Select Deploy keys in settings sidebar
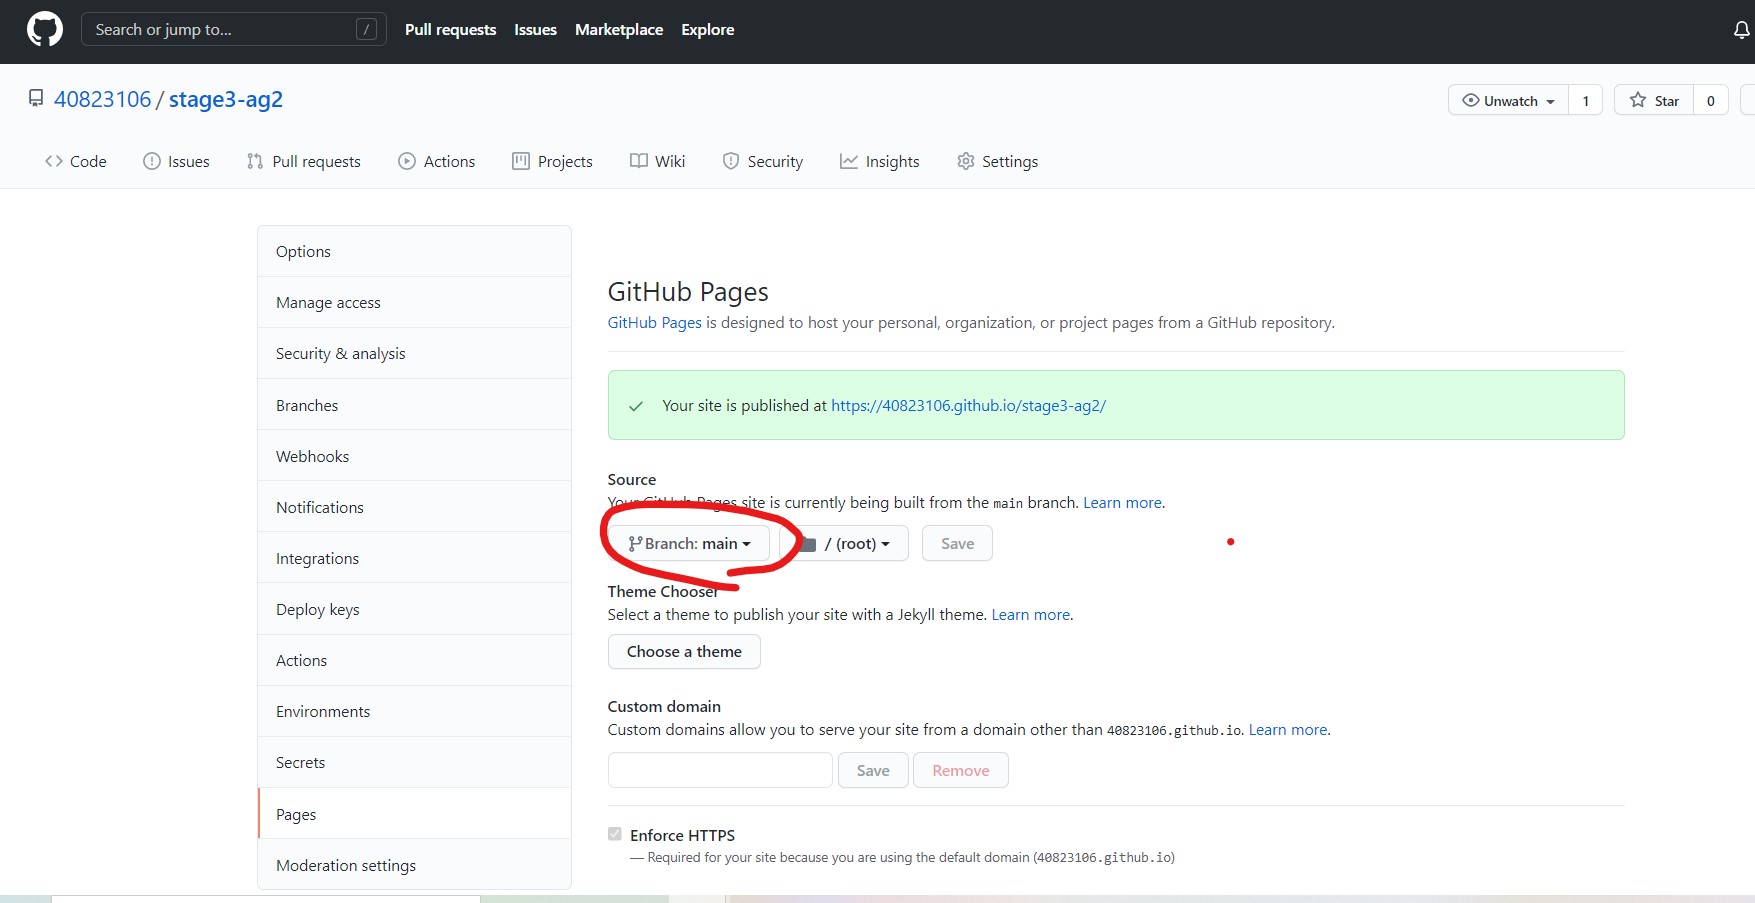 coord(414,609)
